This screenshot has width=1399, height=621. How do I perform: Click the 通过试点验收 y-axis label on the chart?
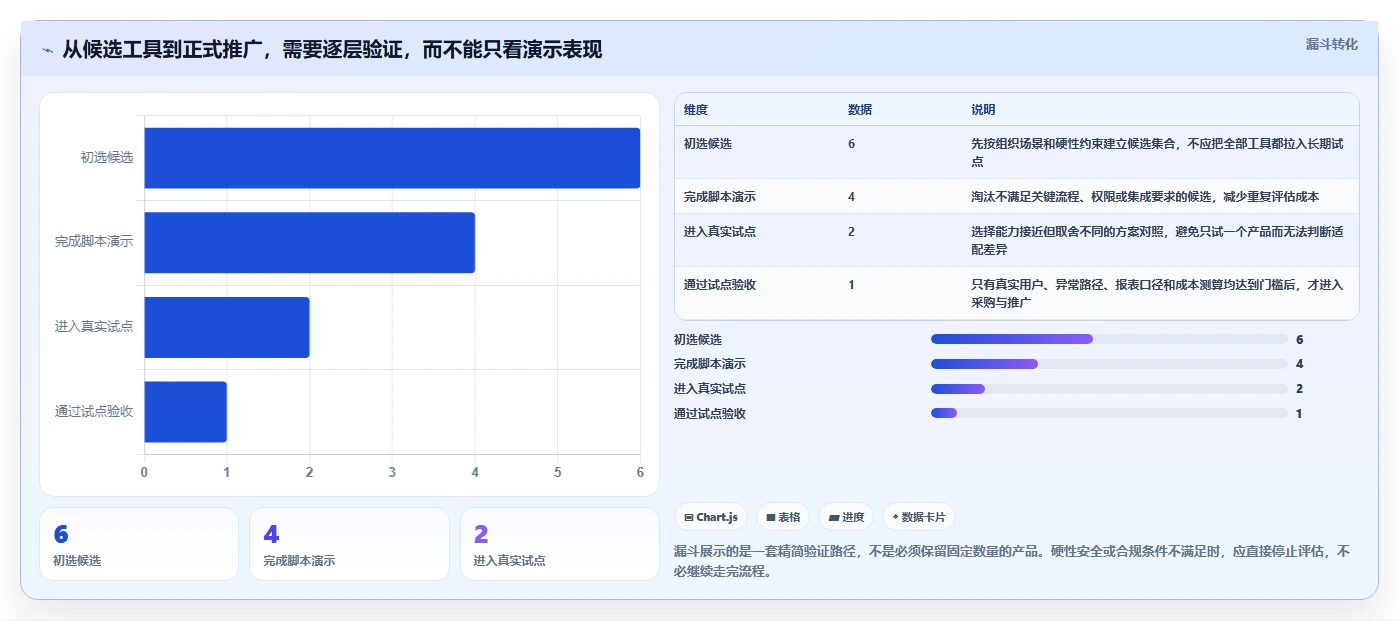click(x=94, y=411)
